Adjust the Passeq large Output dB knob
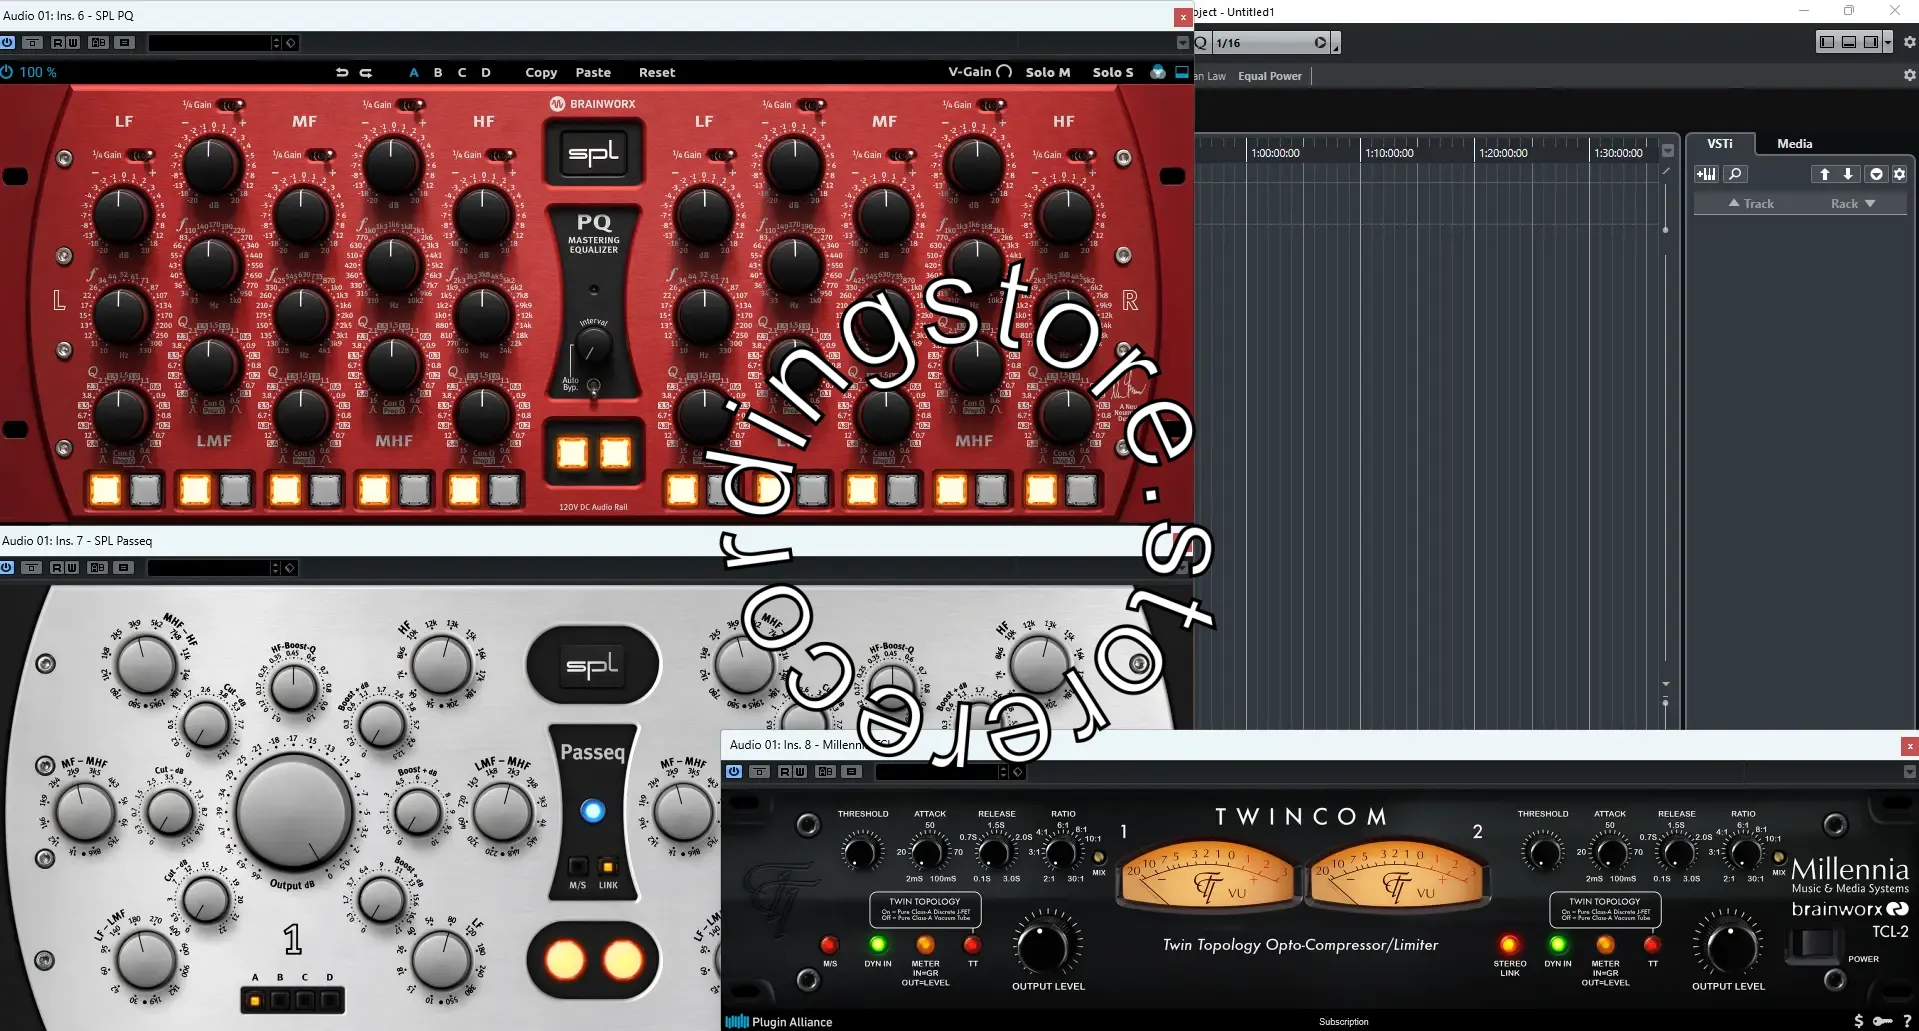 point(294,811)
